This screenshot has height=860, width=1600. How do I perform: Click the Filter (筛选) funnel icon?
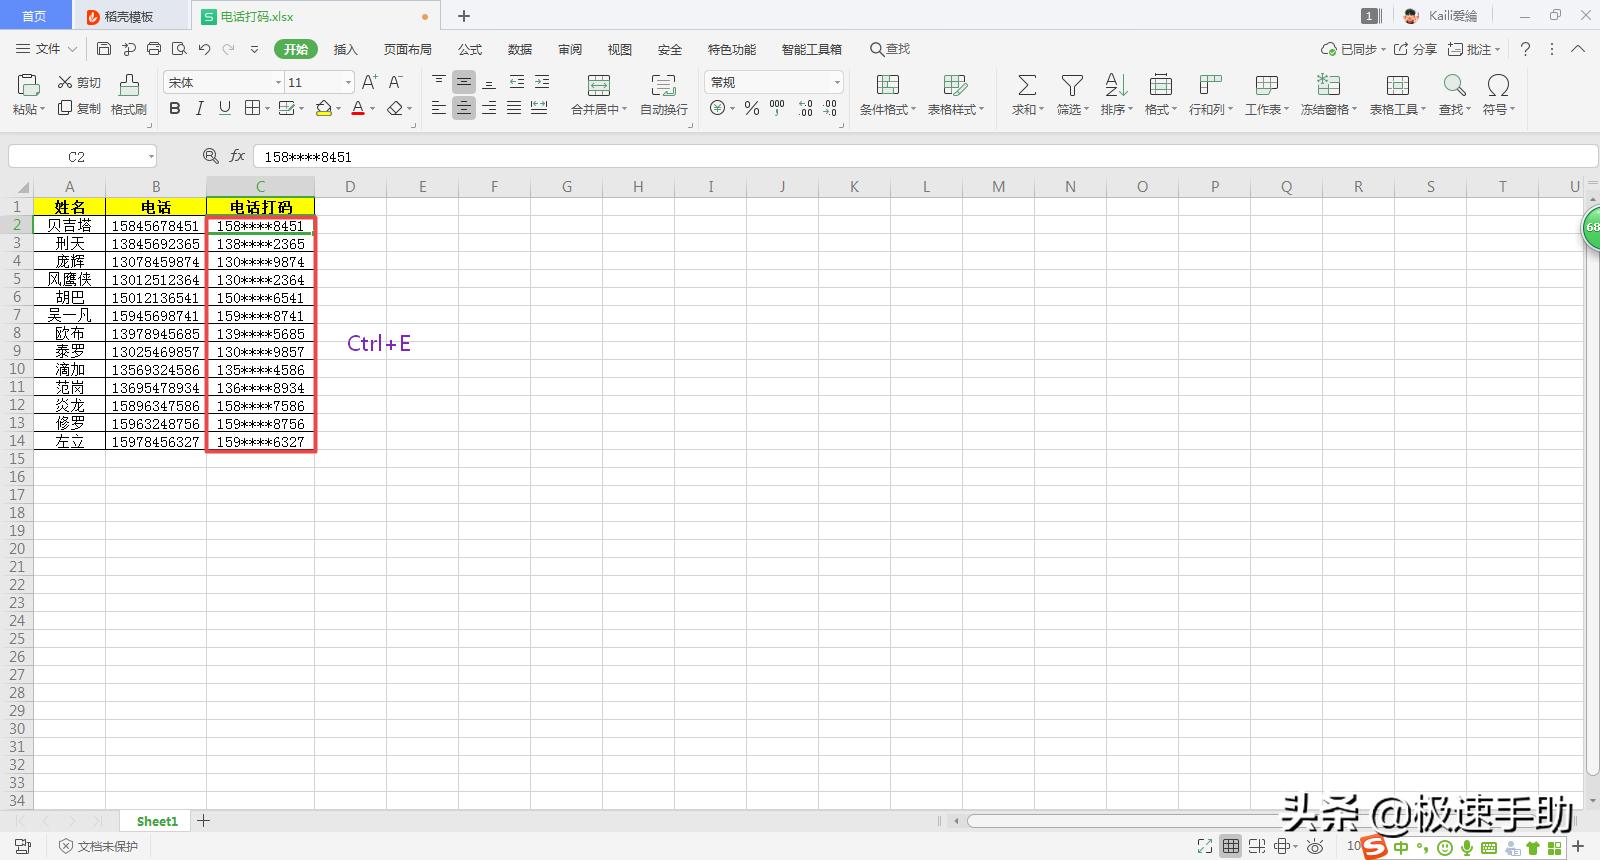(x=1071, y=86)
